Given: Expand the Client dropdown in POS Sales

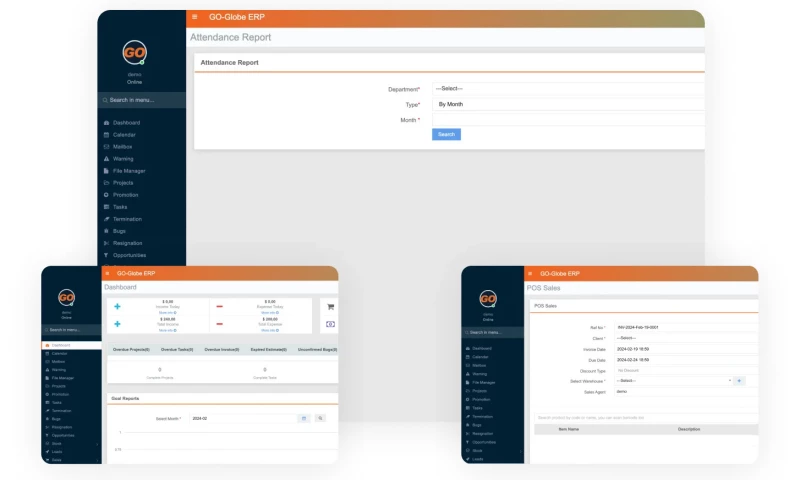Looking at the screenshot, I should point(685,338).
